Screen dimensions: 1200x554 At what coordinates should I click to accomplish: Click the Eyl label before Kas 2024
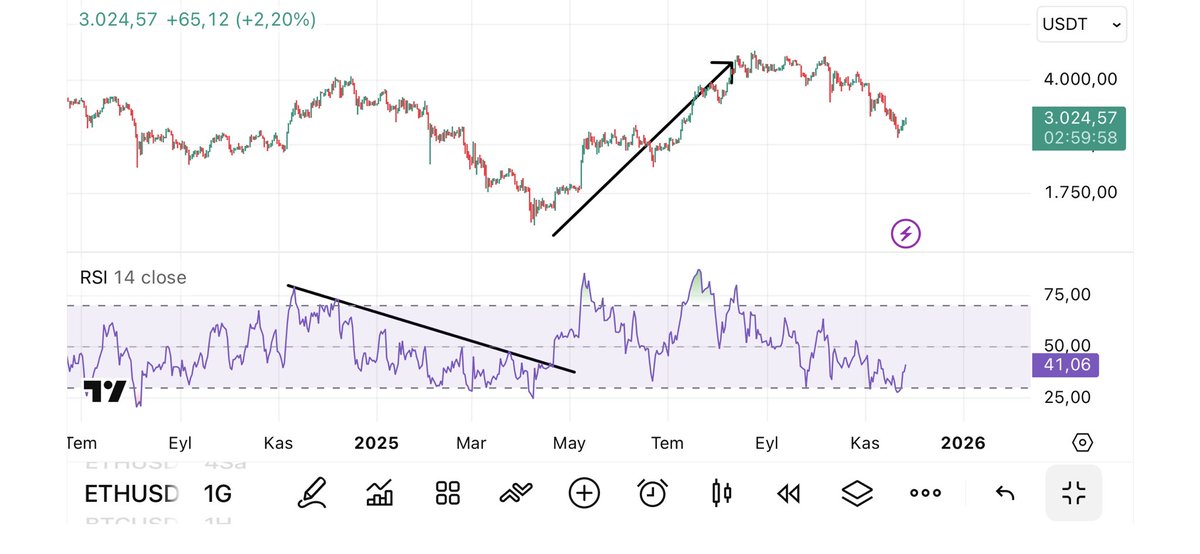coord(180,443)
